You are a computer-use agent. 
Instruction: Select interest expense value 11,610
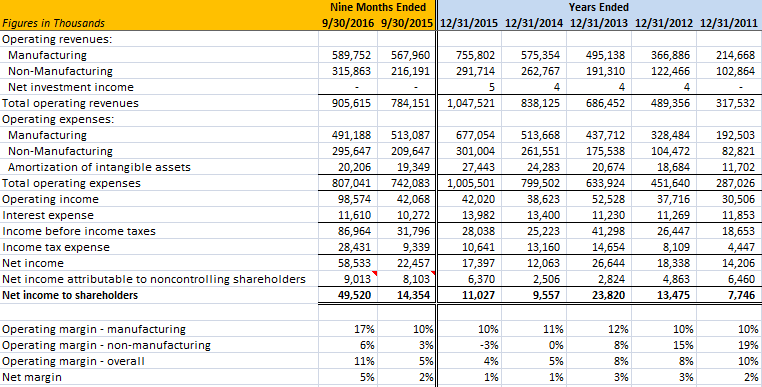click(x=355, y=215)
